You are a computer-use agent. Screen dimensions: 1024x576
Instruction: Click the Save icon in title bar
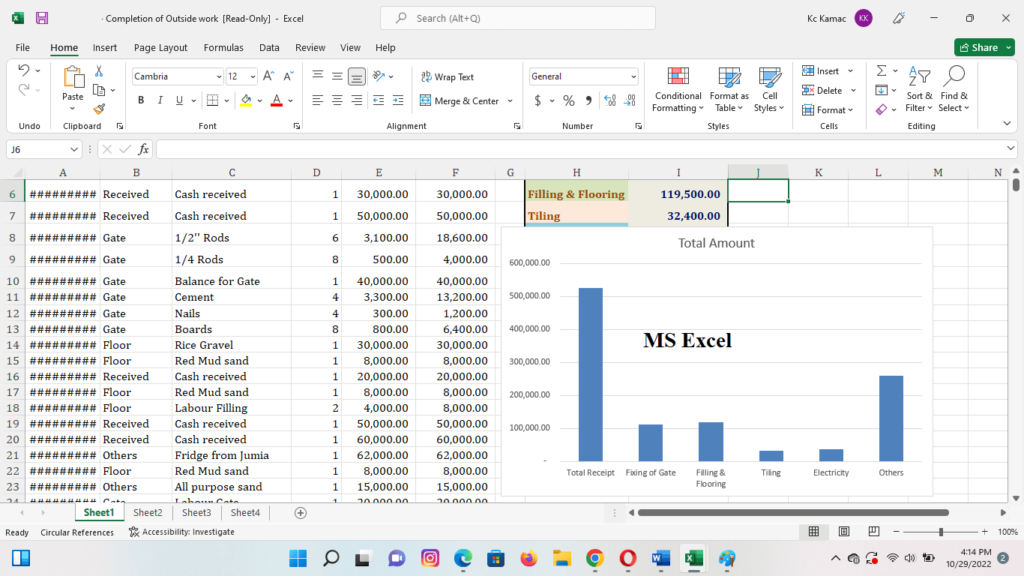42,18
